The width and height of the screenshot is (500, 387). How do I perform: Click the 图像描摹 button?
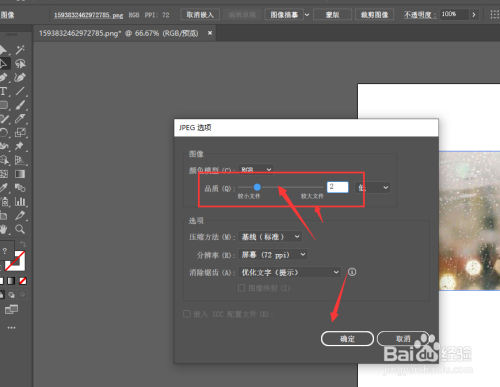coord(284,15)
